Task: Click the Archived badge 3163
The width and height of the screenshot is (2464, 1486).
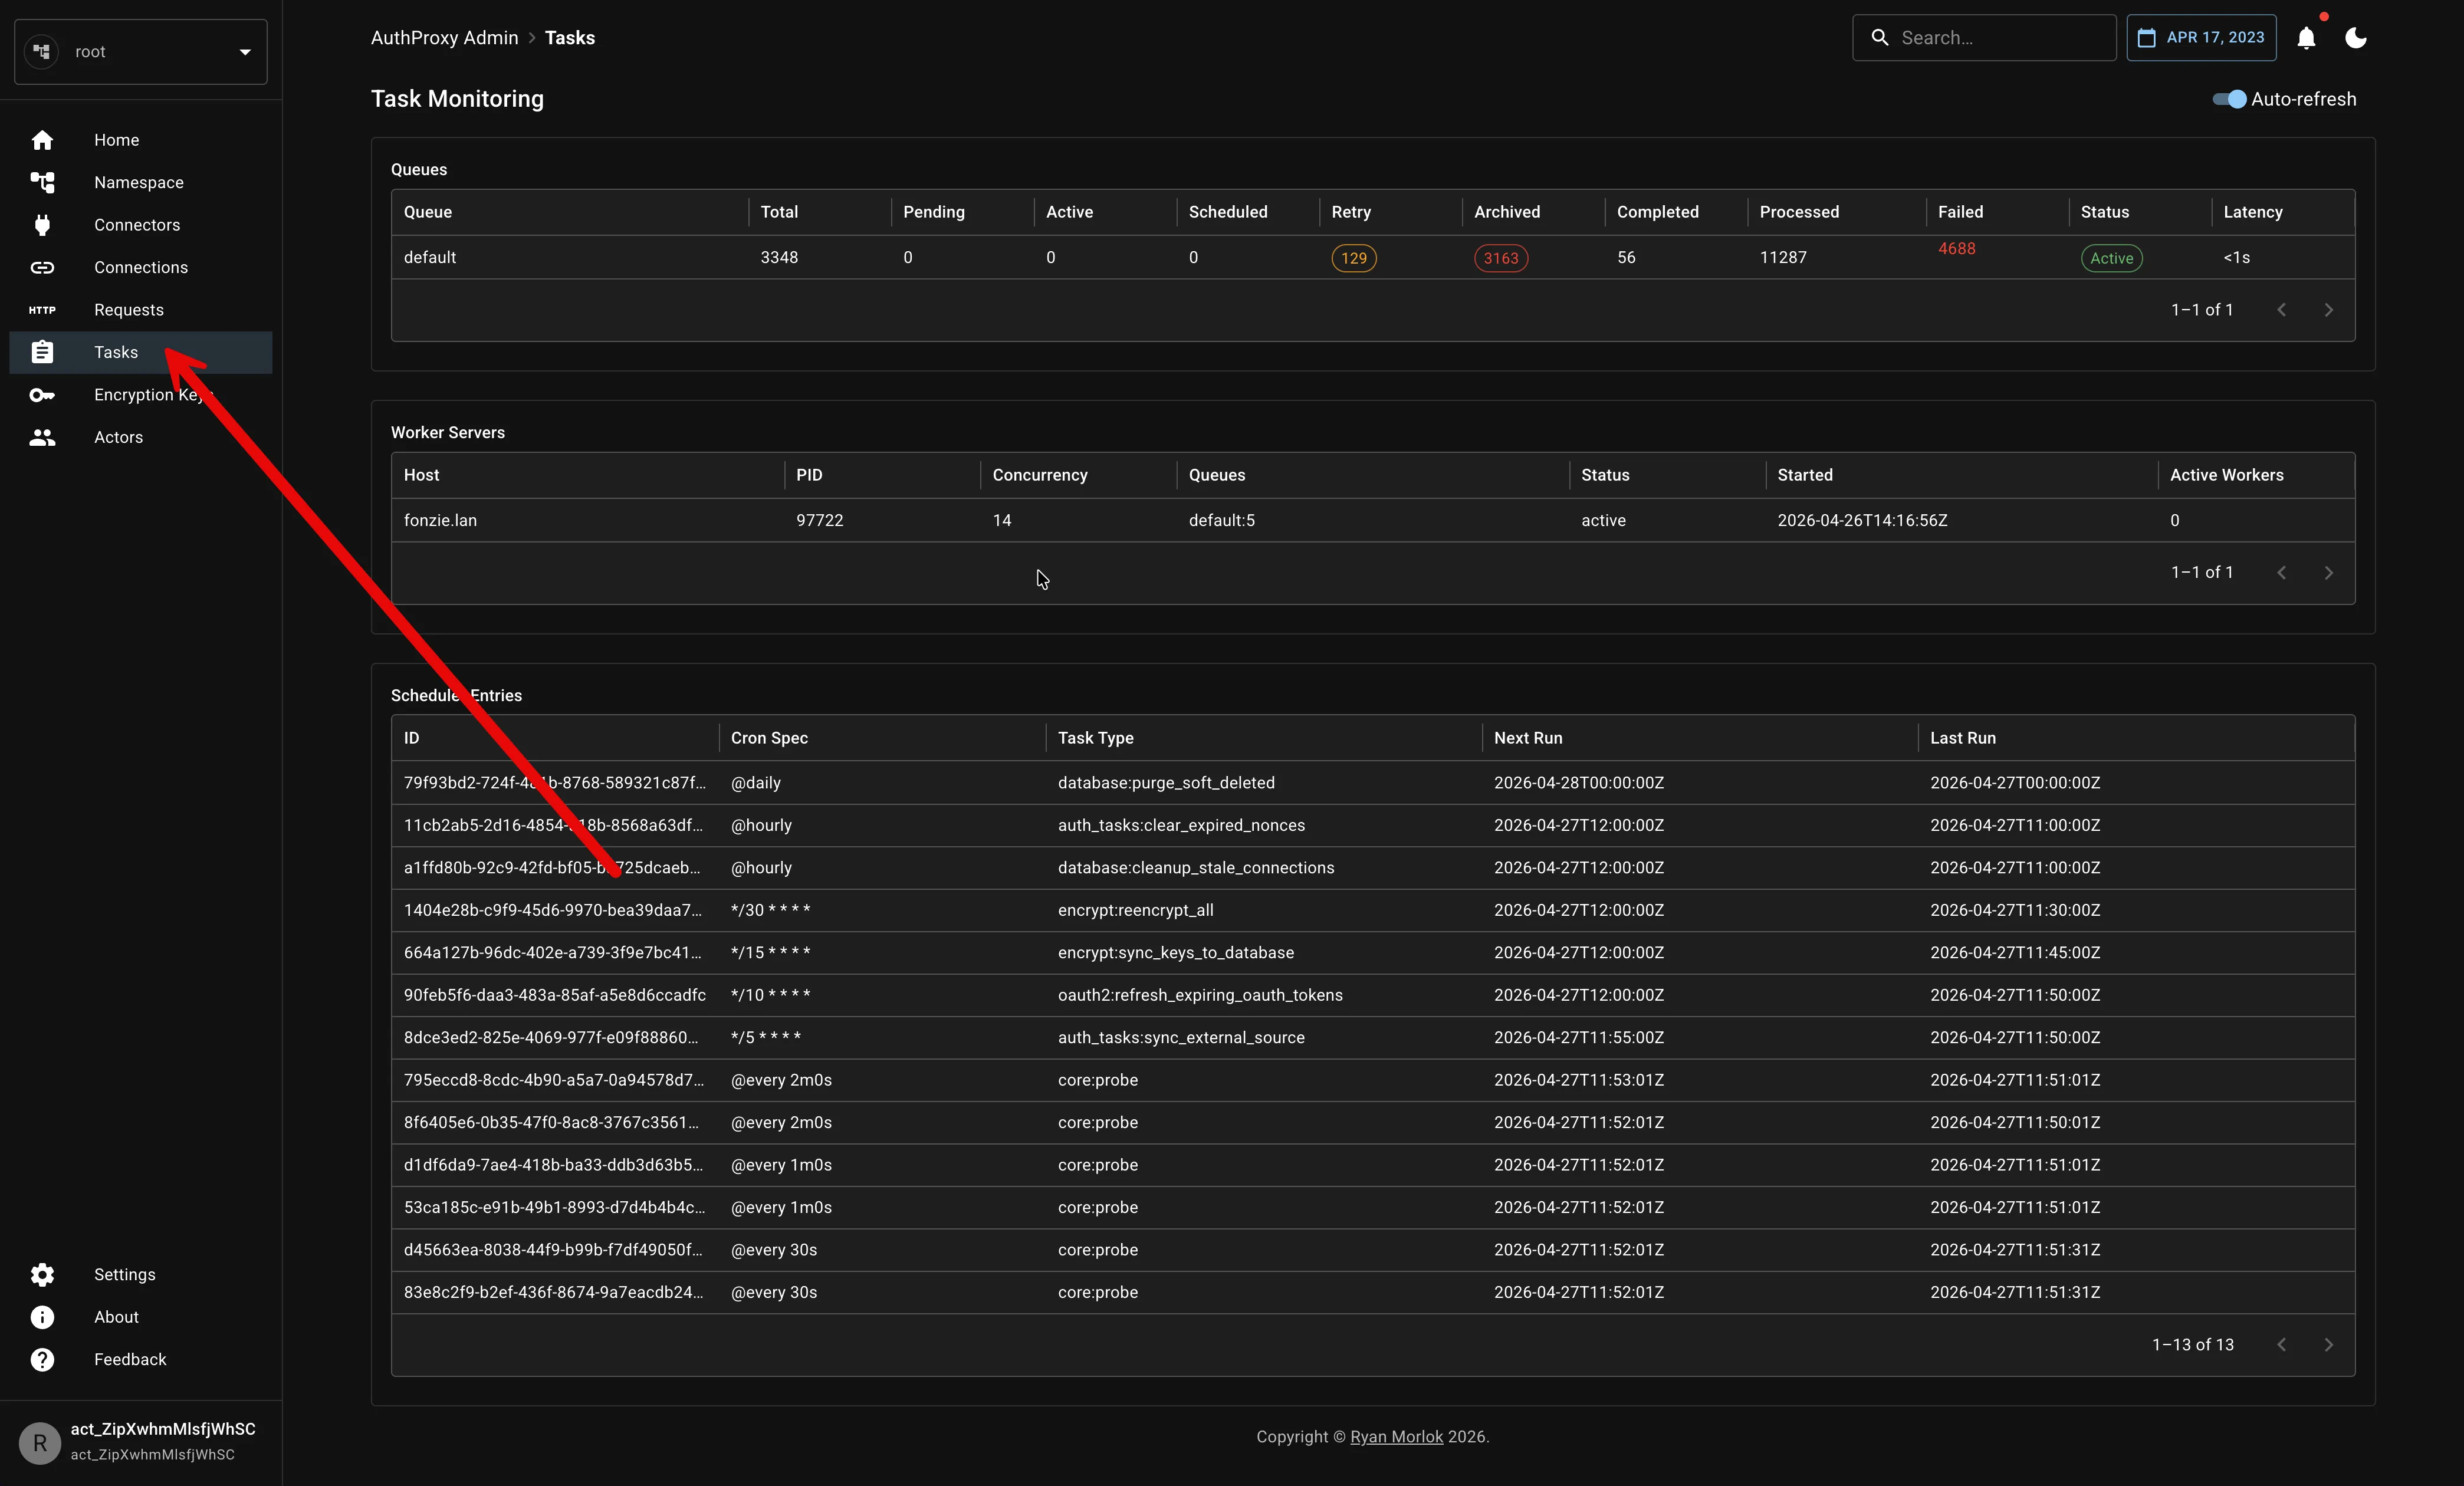Action: point(1500,258)
